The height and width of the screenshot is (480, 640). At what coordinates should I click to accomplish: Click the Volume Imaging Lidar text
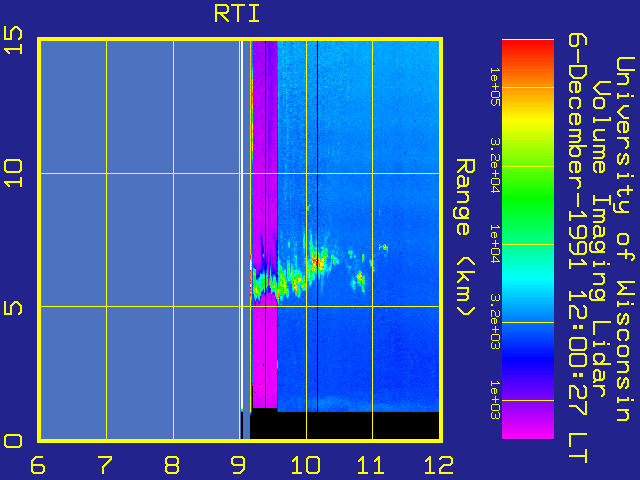[601, 239]
